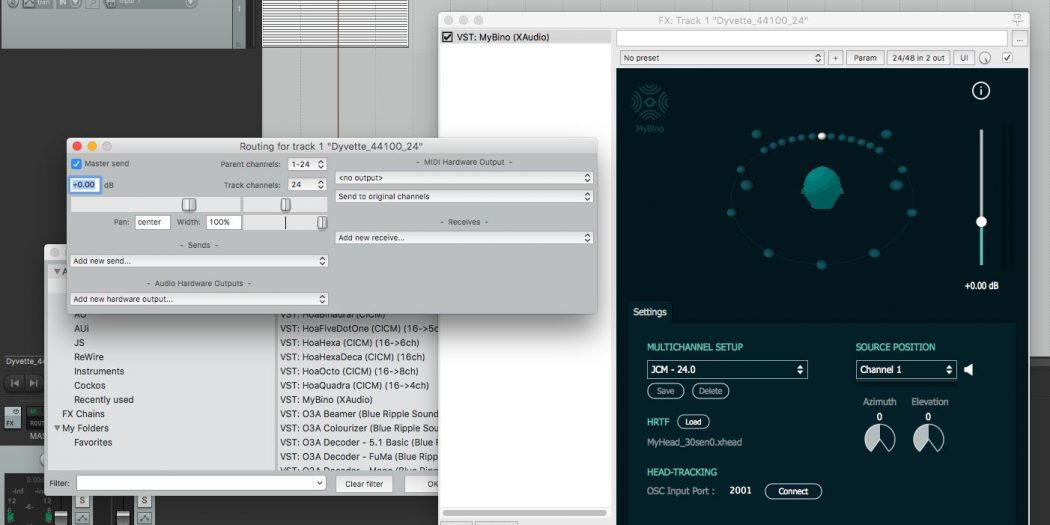Select Cockos in the FX browser tree
Screen dimensions: 1050x525
90,386
